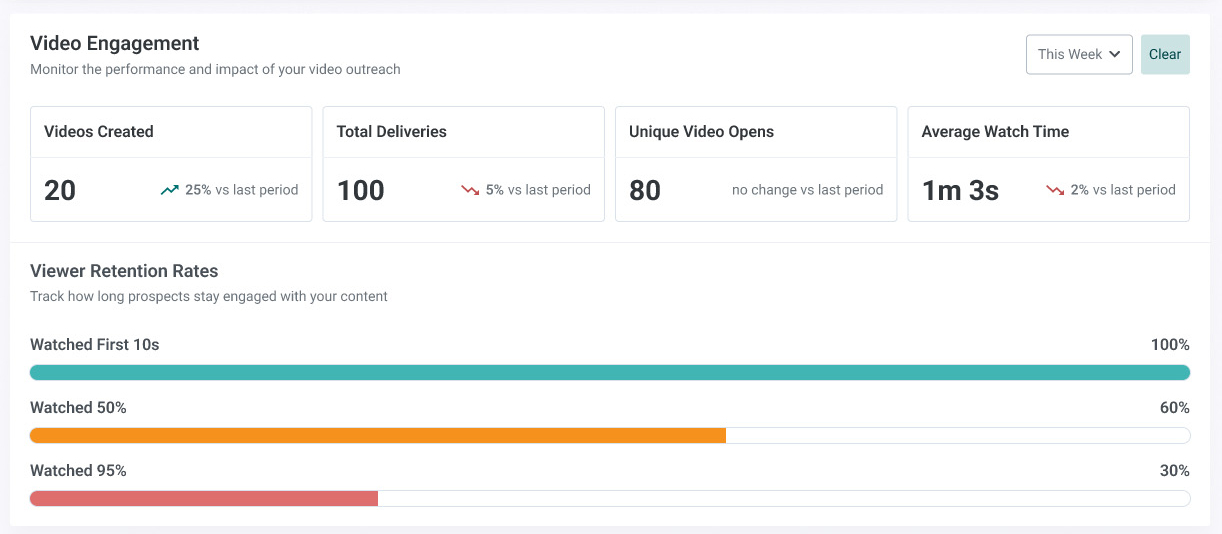Click the 100% retention value
1222x534 pixels.
[x=1170, y=345]
